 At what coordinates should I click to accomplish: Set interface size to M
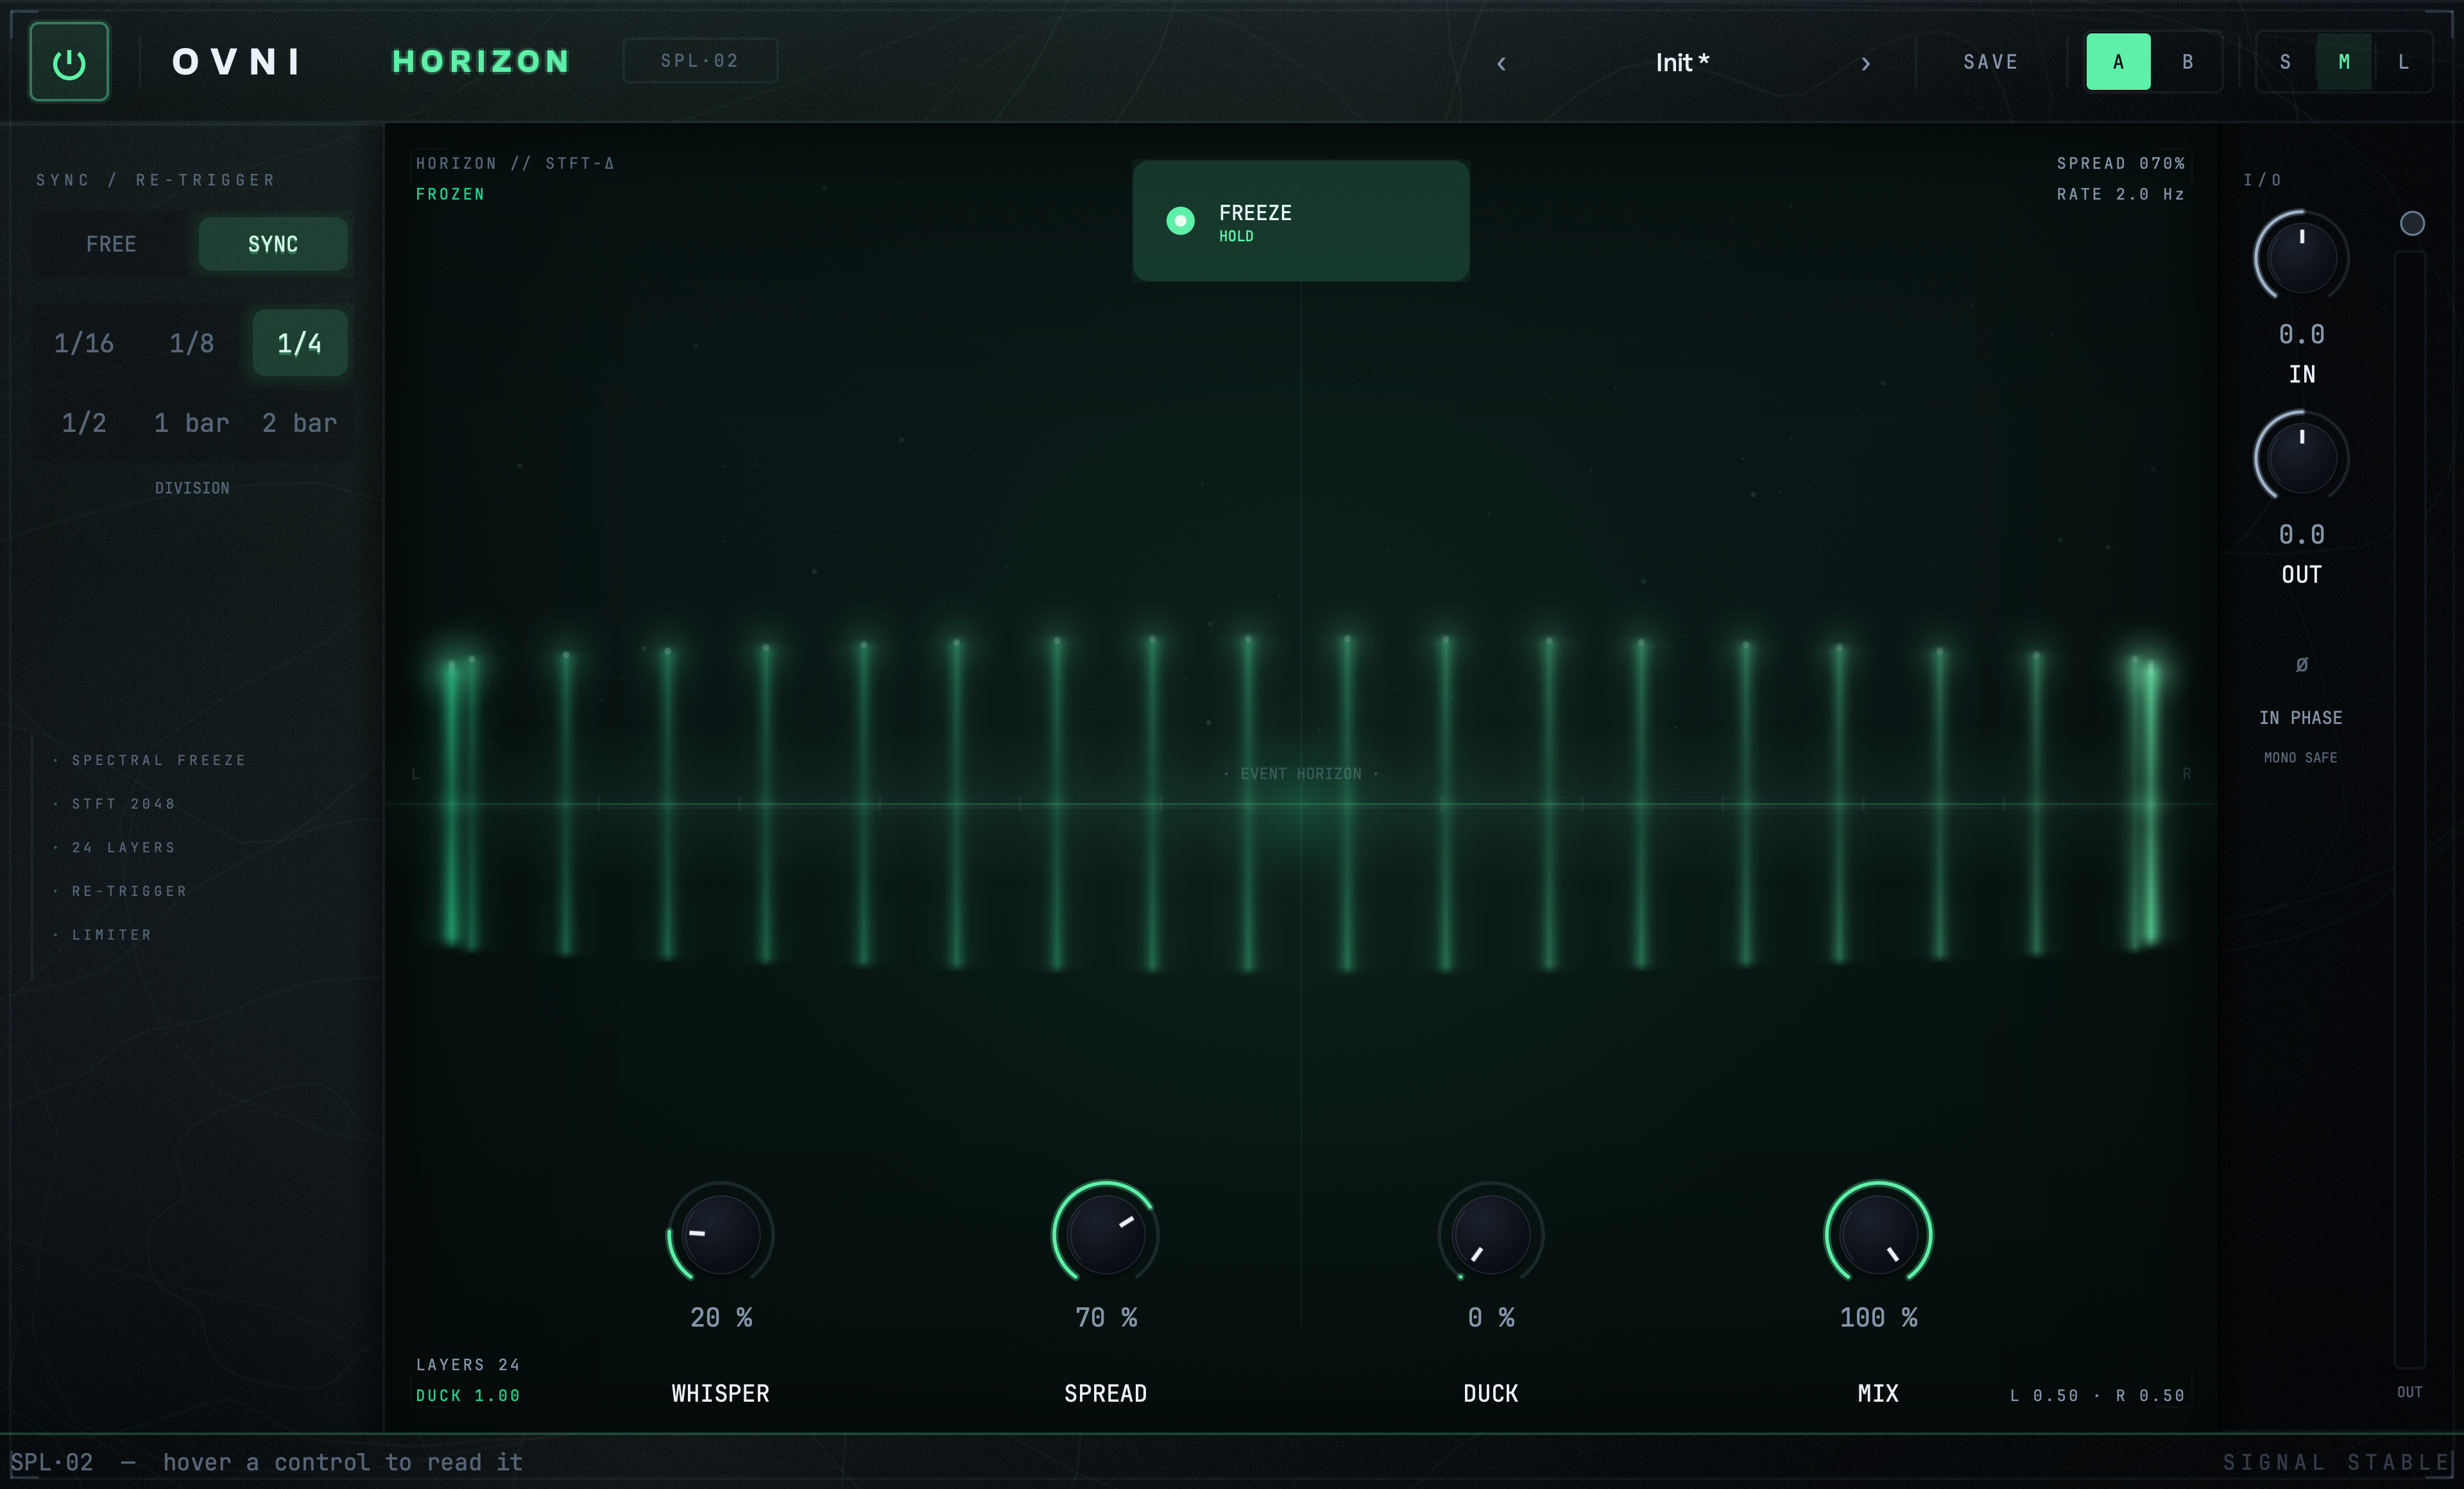pyautogui.click(x=2344, y=62)
